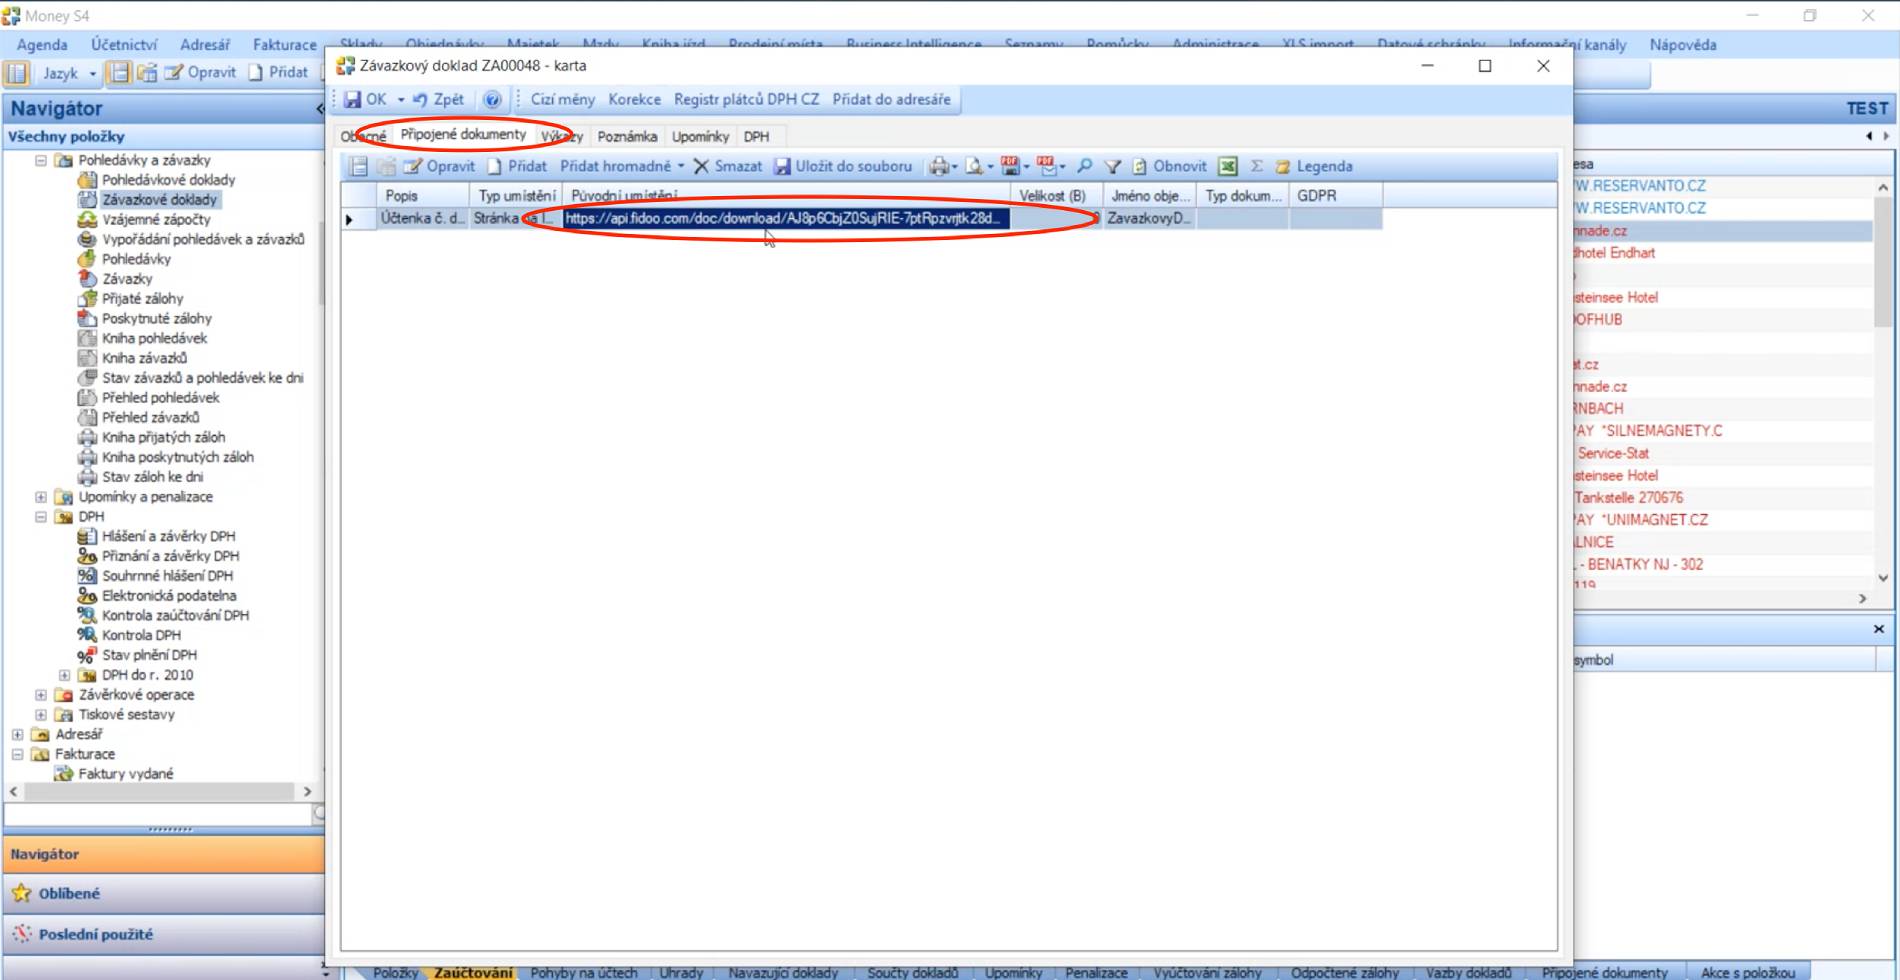The width and height of the screenshot is (1900, 980).
Task: Click the Účtenka č. d.. cell in the row
Action: pyautogui.click(x=422, y=218)
